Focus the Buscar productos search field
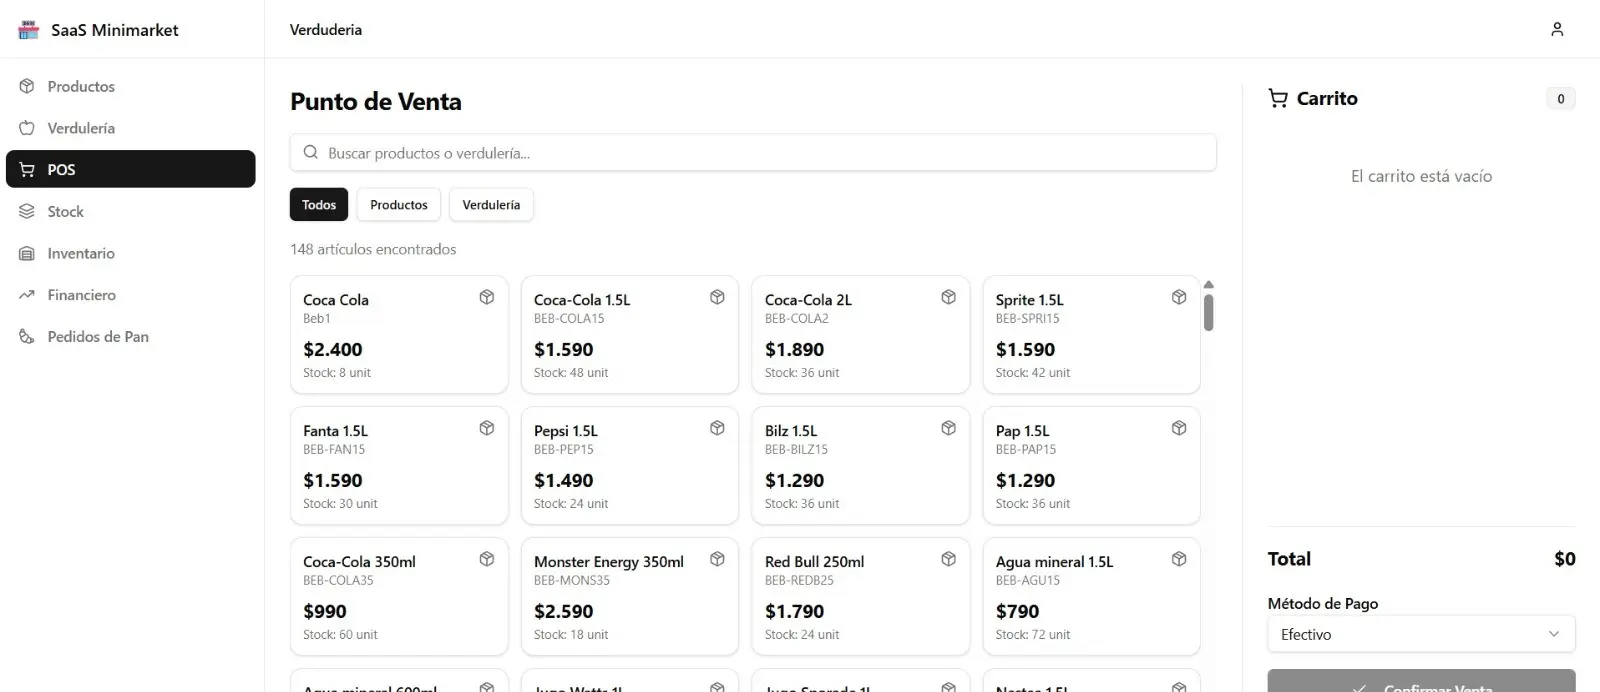 pos(753,153)
